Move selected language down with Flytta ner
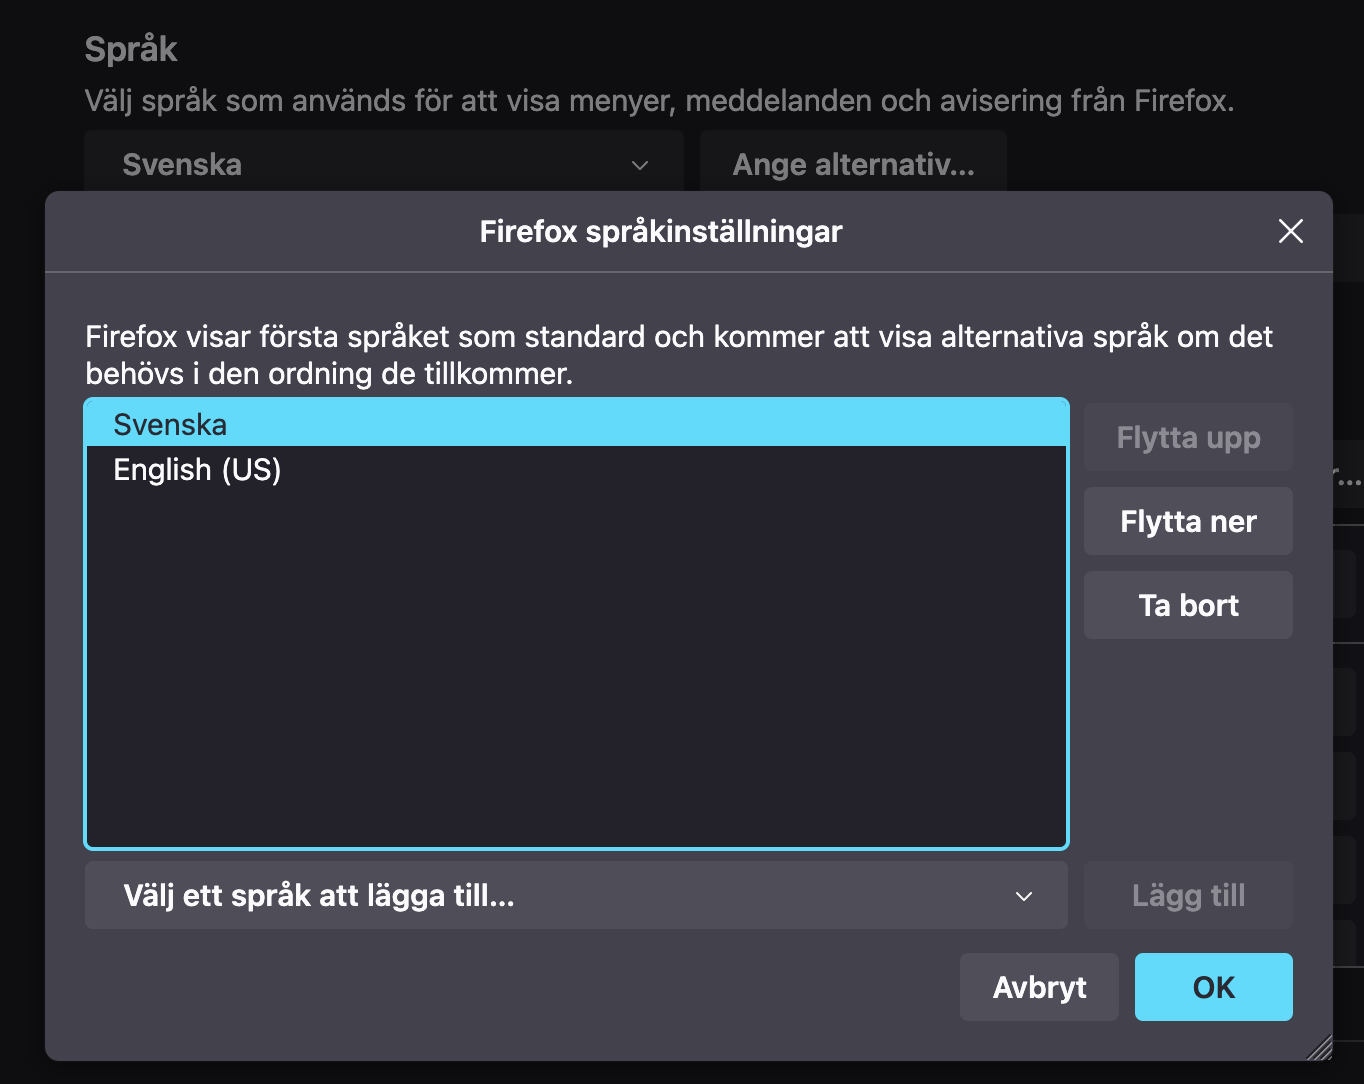 (1188, 521)
